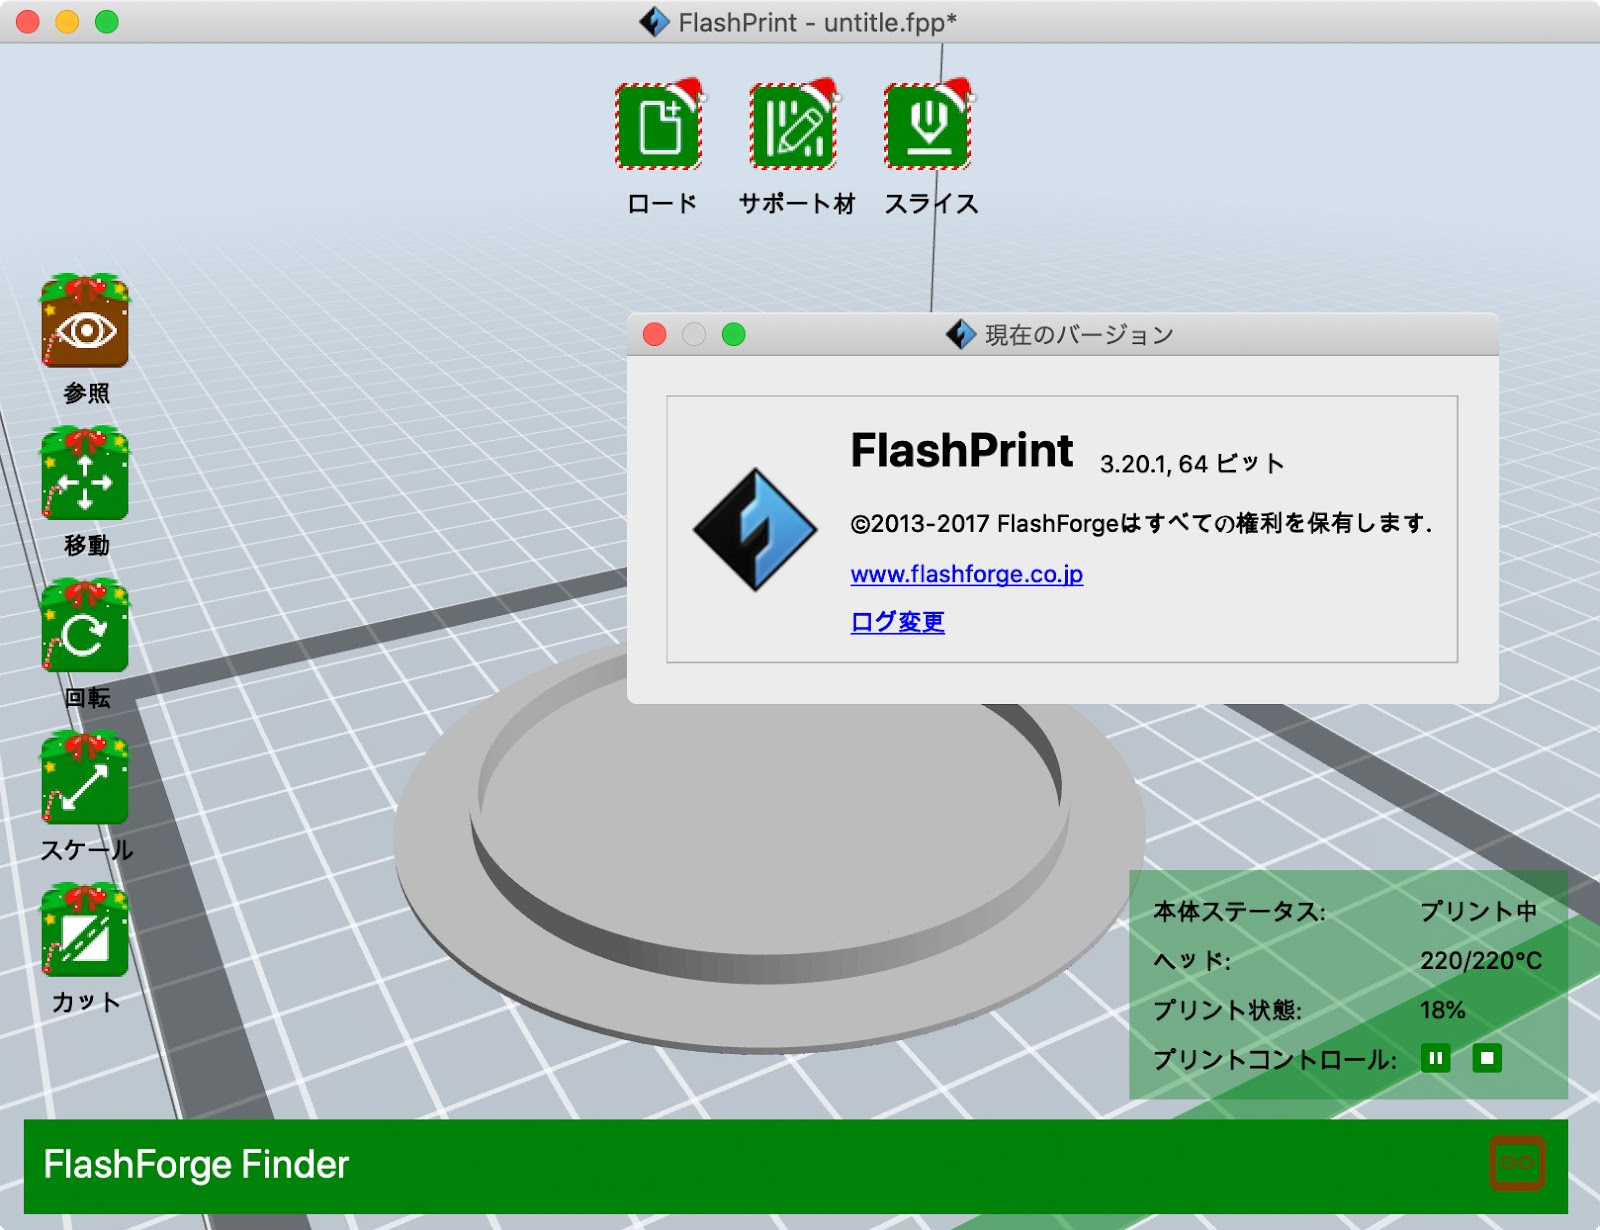The image size is (1600, 1230).
Task: Pause the current print job
Action: point(1436,1058)
